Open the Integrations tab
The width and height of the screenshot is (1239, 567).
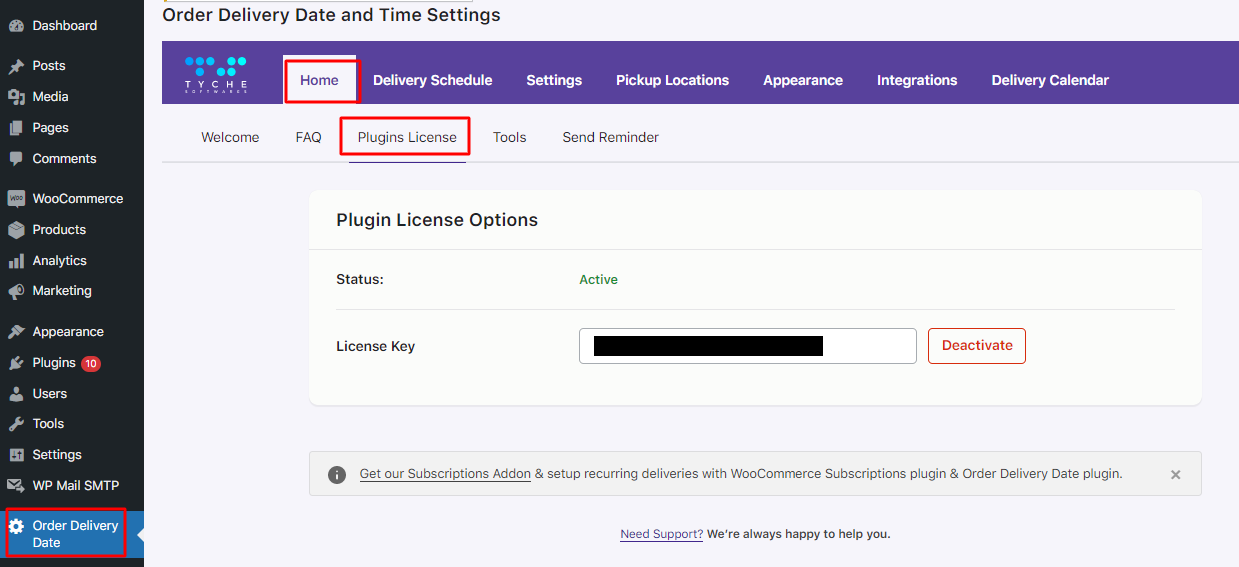(917, 80)
